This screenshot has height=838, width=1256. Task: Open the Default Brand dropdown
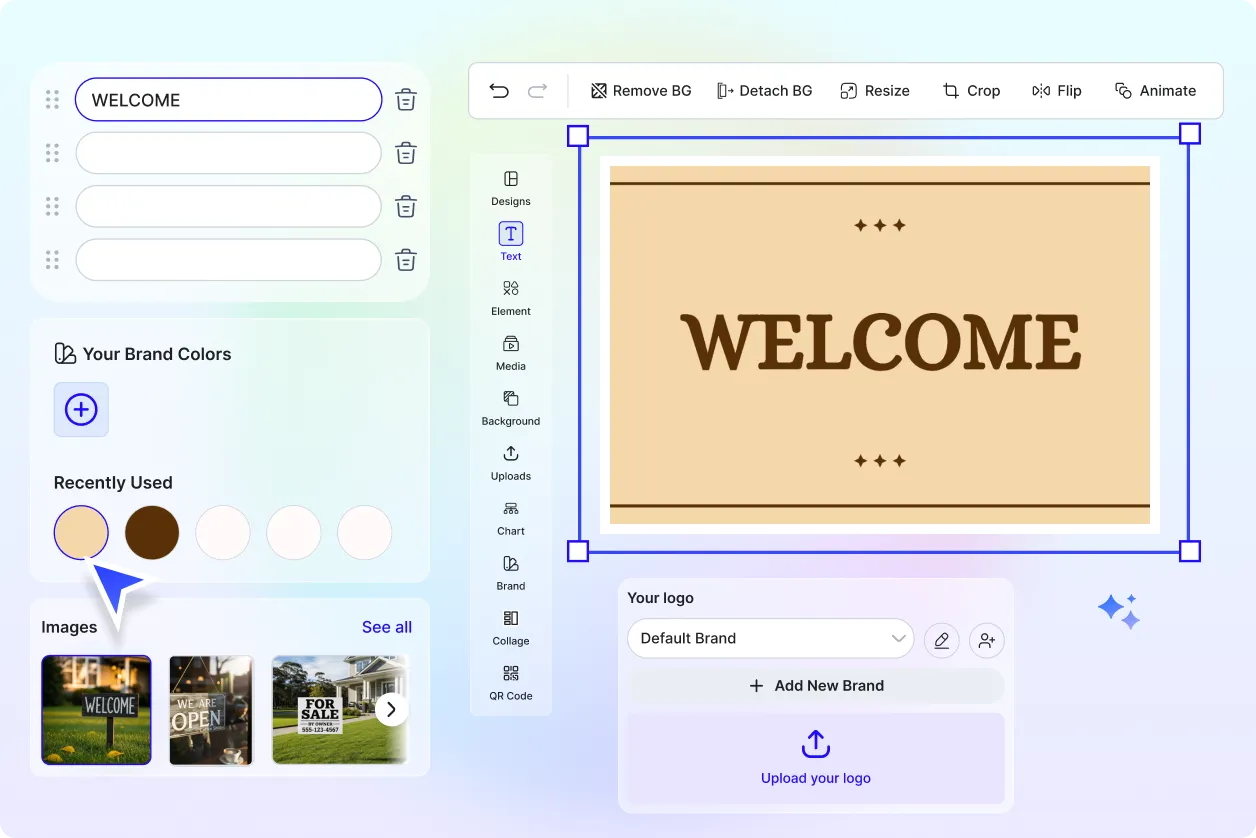click(770, 638)
